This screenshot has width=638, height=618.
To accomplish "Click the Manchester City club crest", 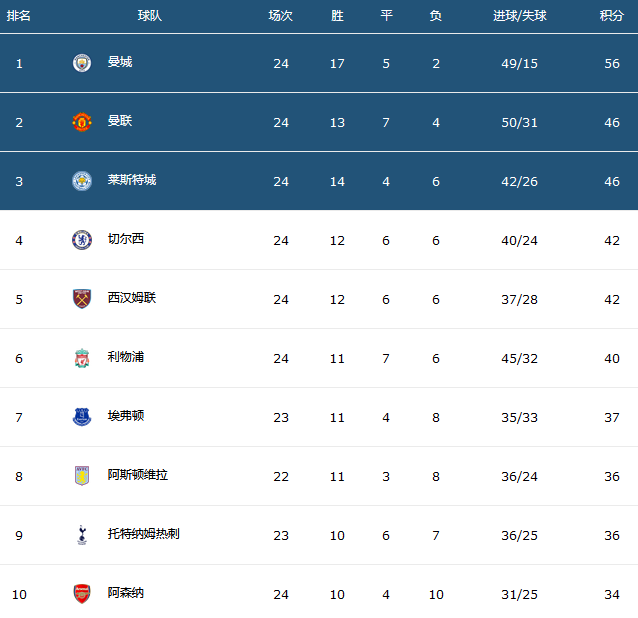I will click(x=82, y=63).
